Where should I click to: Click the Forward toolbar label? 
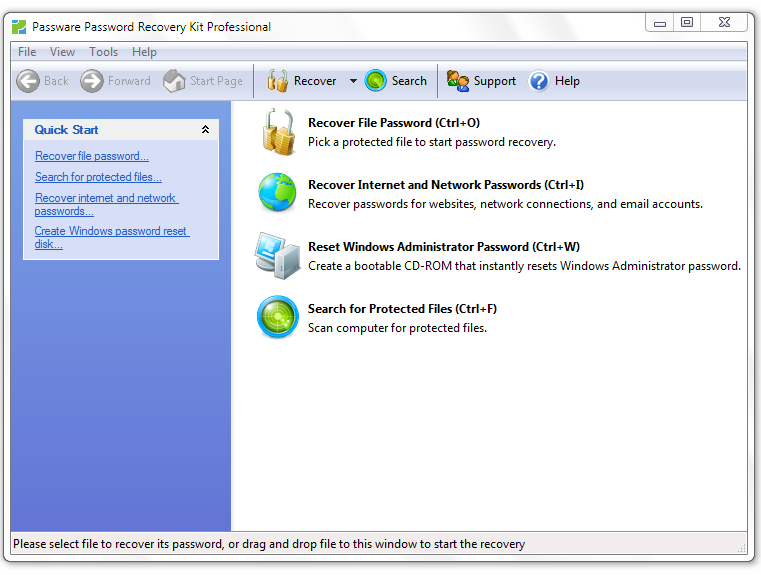click(129, 81)
